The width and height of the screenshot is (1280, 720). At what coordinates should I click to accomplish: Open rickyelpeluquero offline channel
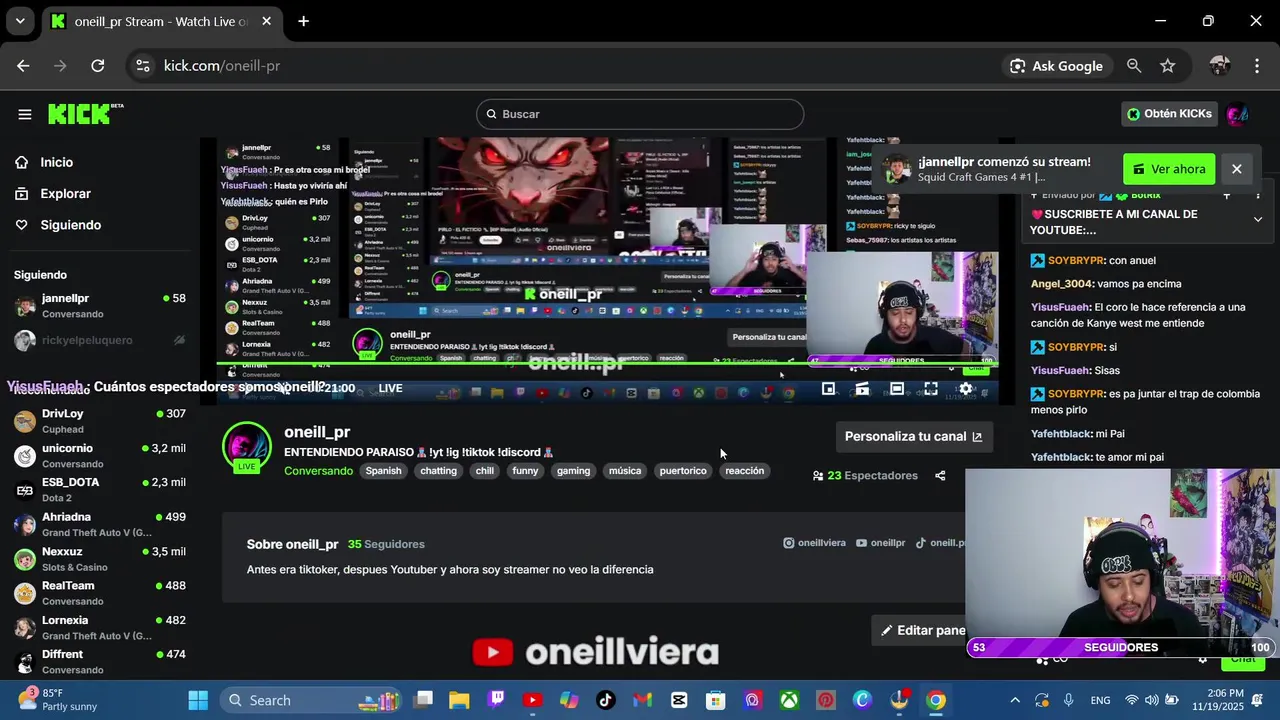coord(100,340)
